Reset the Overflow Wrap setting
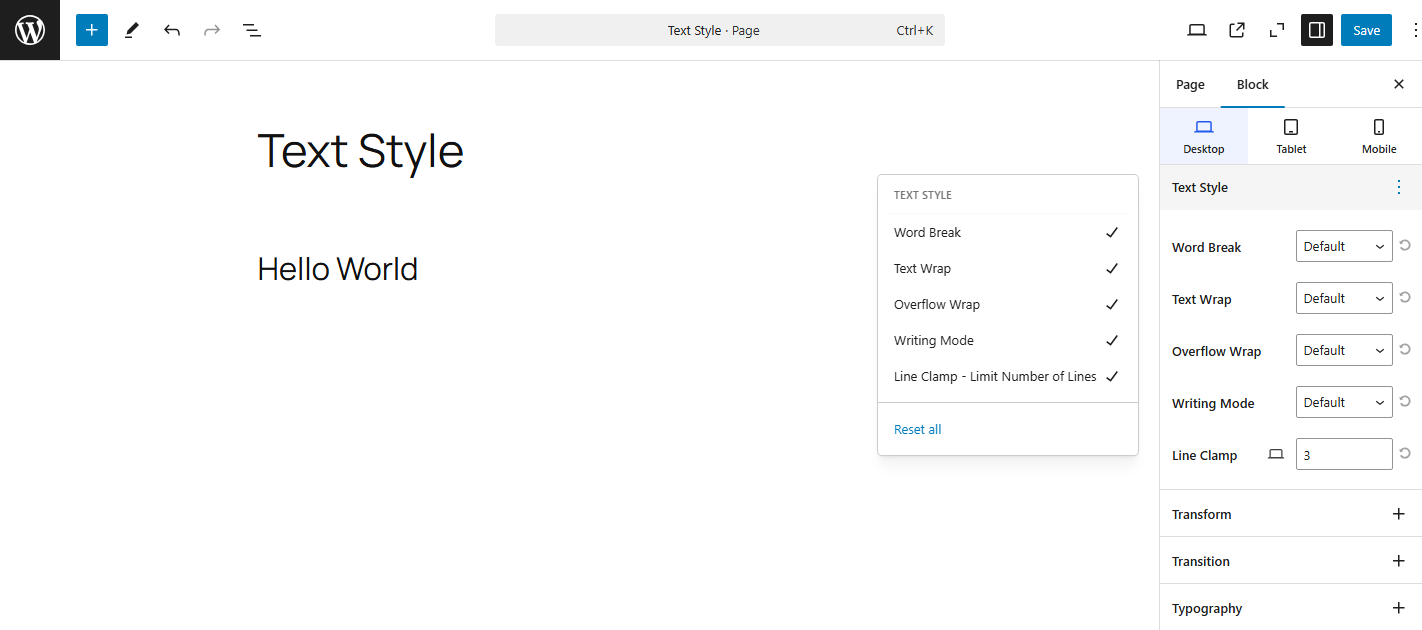 tap(1405, 349)
